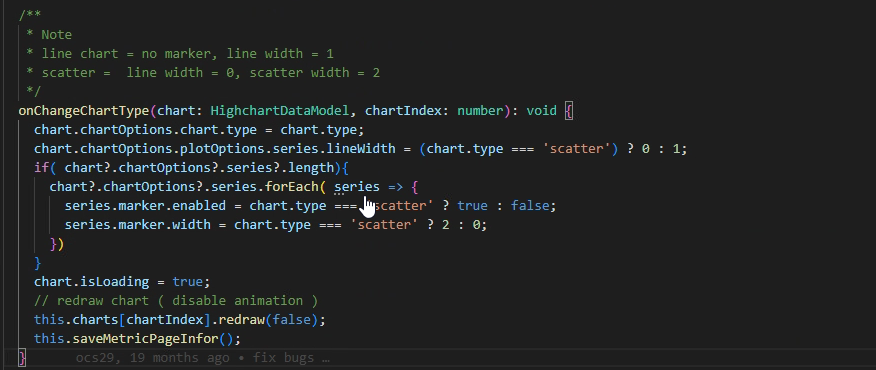Click the onChangeChartType method name
Viewport: 876px width, 370px height.
click(84, 111)
